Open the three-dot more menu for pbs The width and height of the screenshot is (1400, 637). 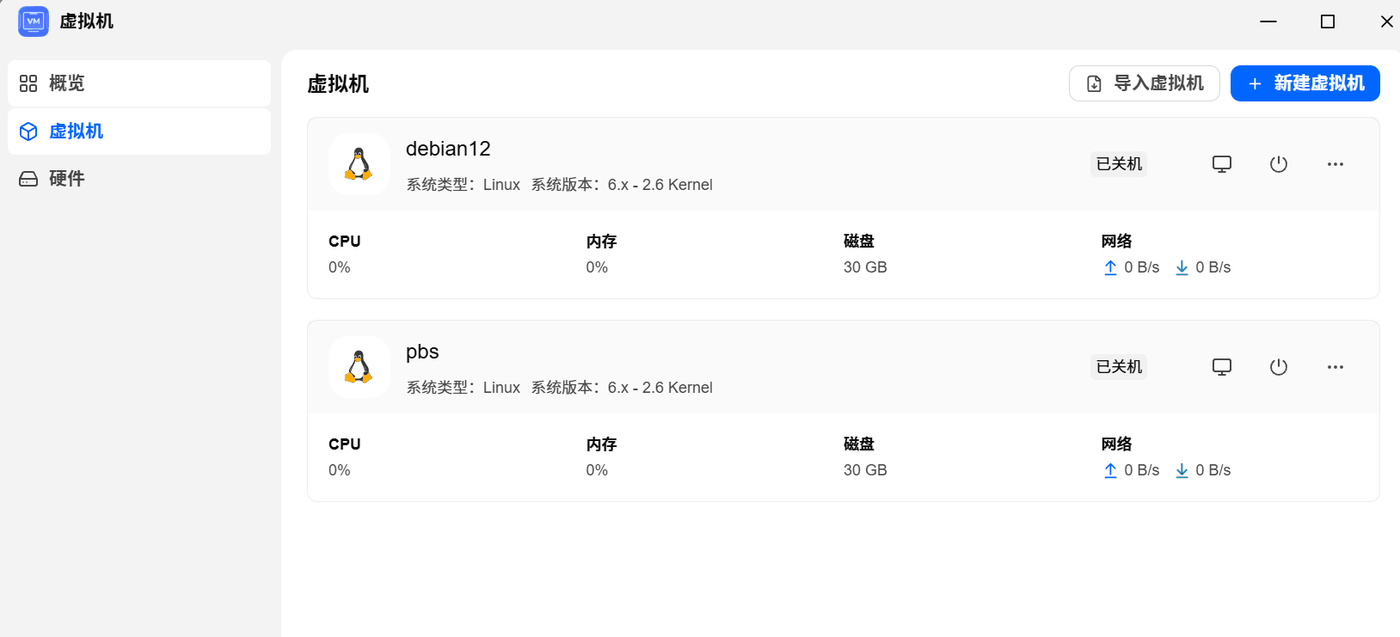pos(1335,367)
